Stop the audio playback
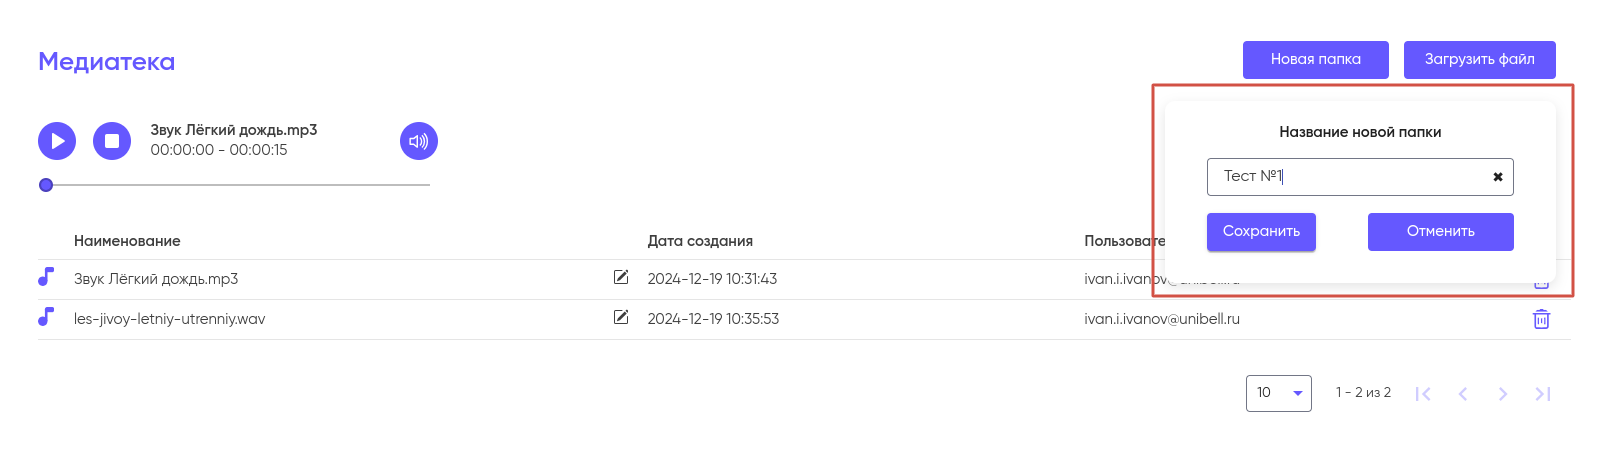This screenshot has width=1605, height=460. tap(112, 141)
